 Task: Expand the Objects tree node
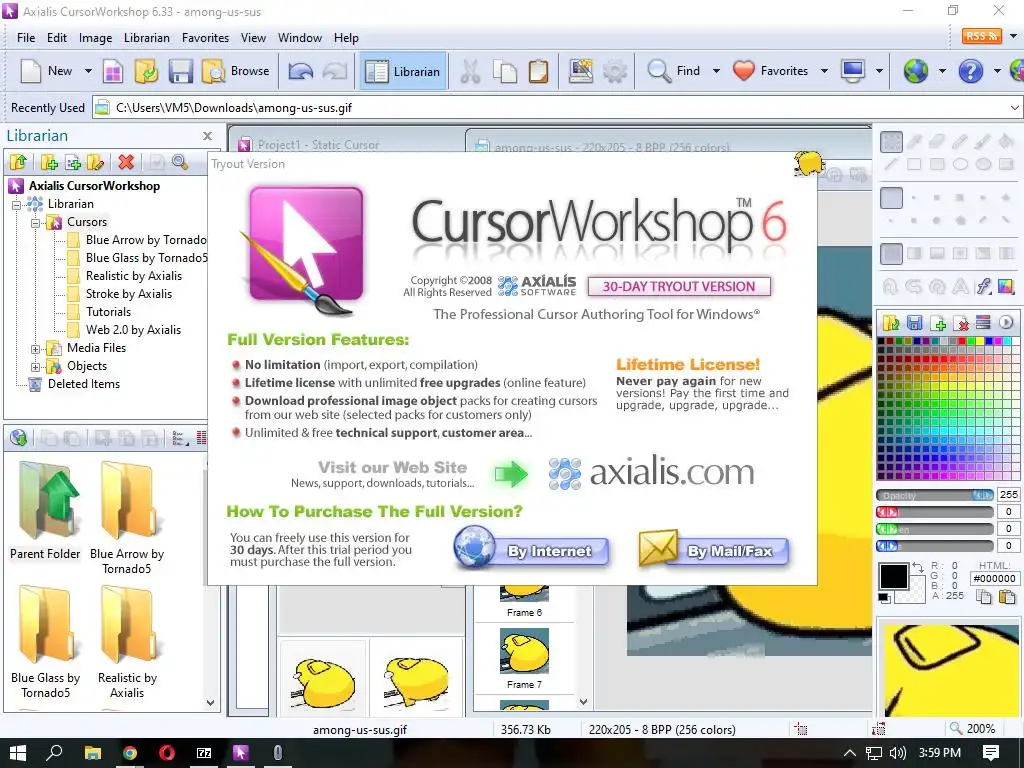(x=36, y=366)
